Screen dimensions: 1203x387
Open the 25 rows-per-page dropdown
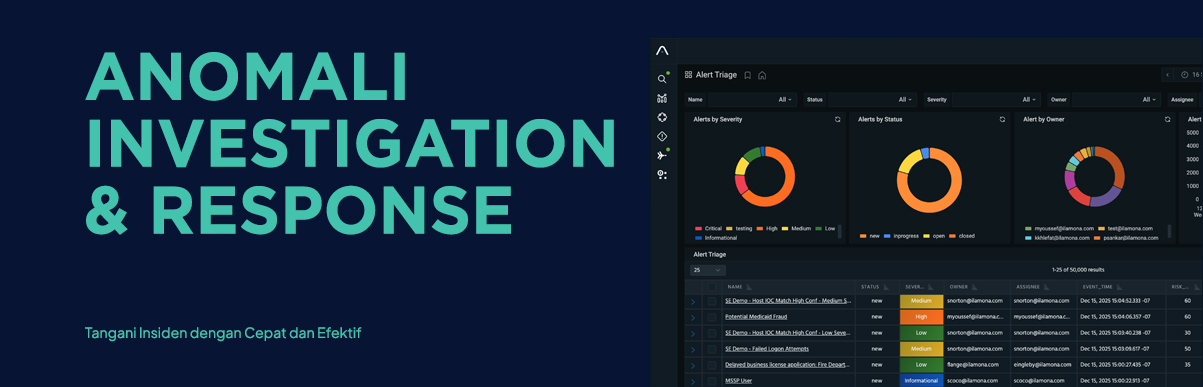click(x=708, y=270)
